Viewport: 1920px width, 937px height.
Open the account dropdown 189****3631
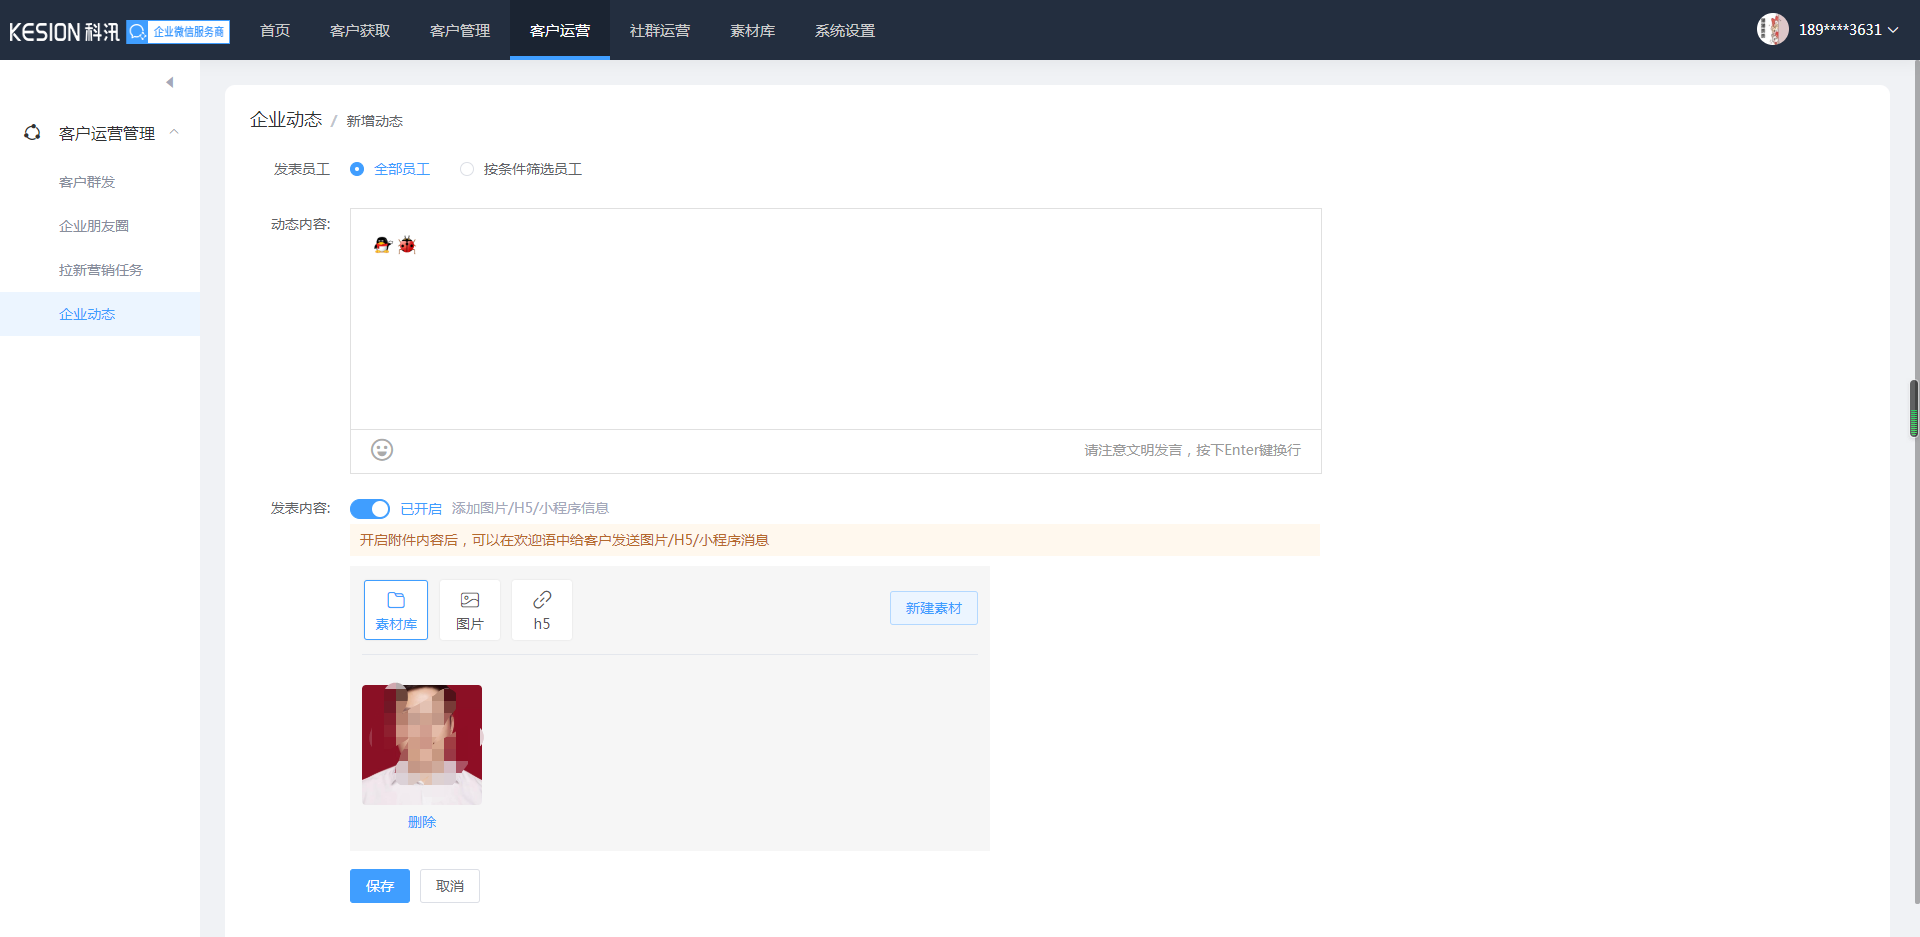coord(1848,30)
